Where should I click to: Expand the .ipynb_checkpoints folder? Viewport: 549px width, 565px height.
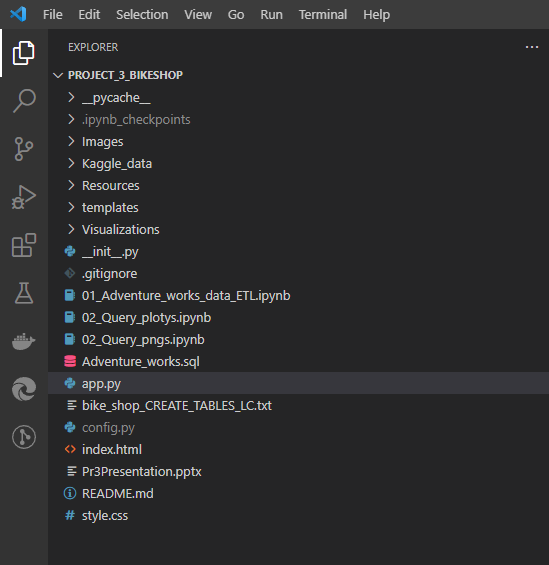[71, 119]
